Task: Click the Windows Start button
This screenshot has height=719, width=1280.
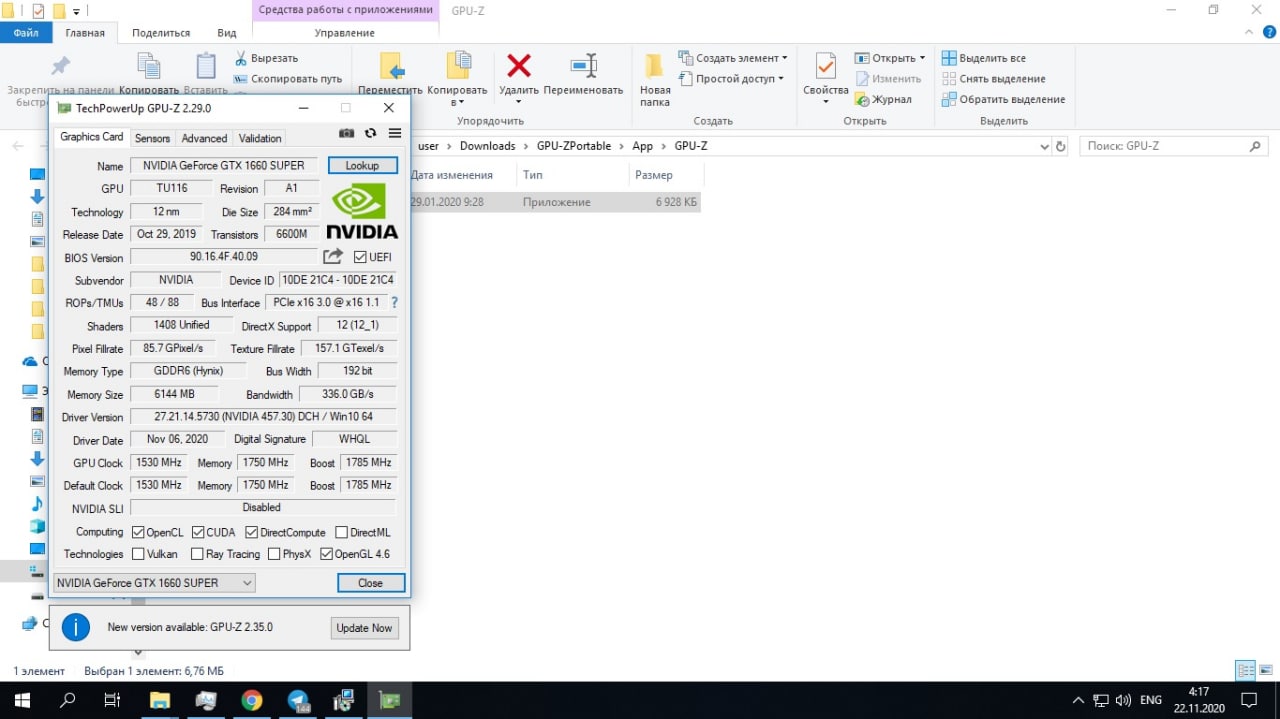Action: click(22, 700)
